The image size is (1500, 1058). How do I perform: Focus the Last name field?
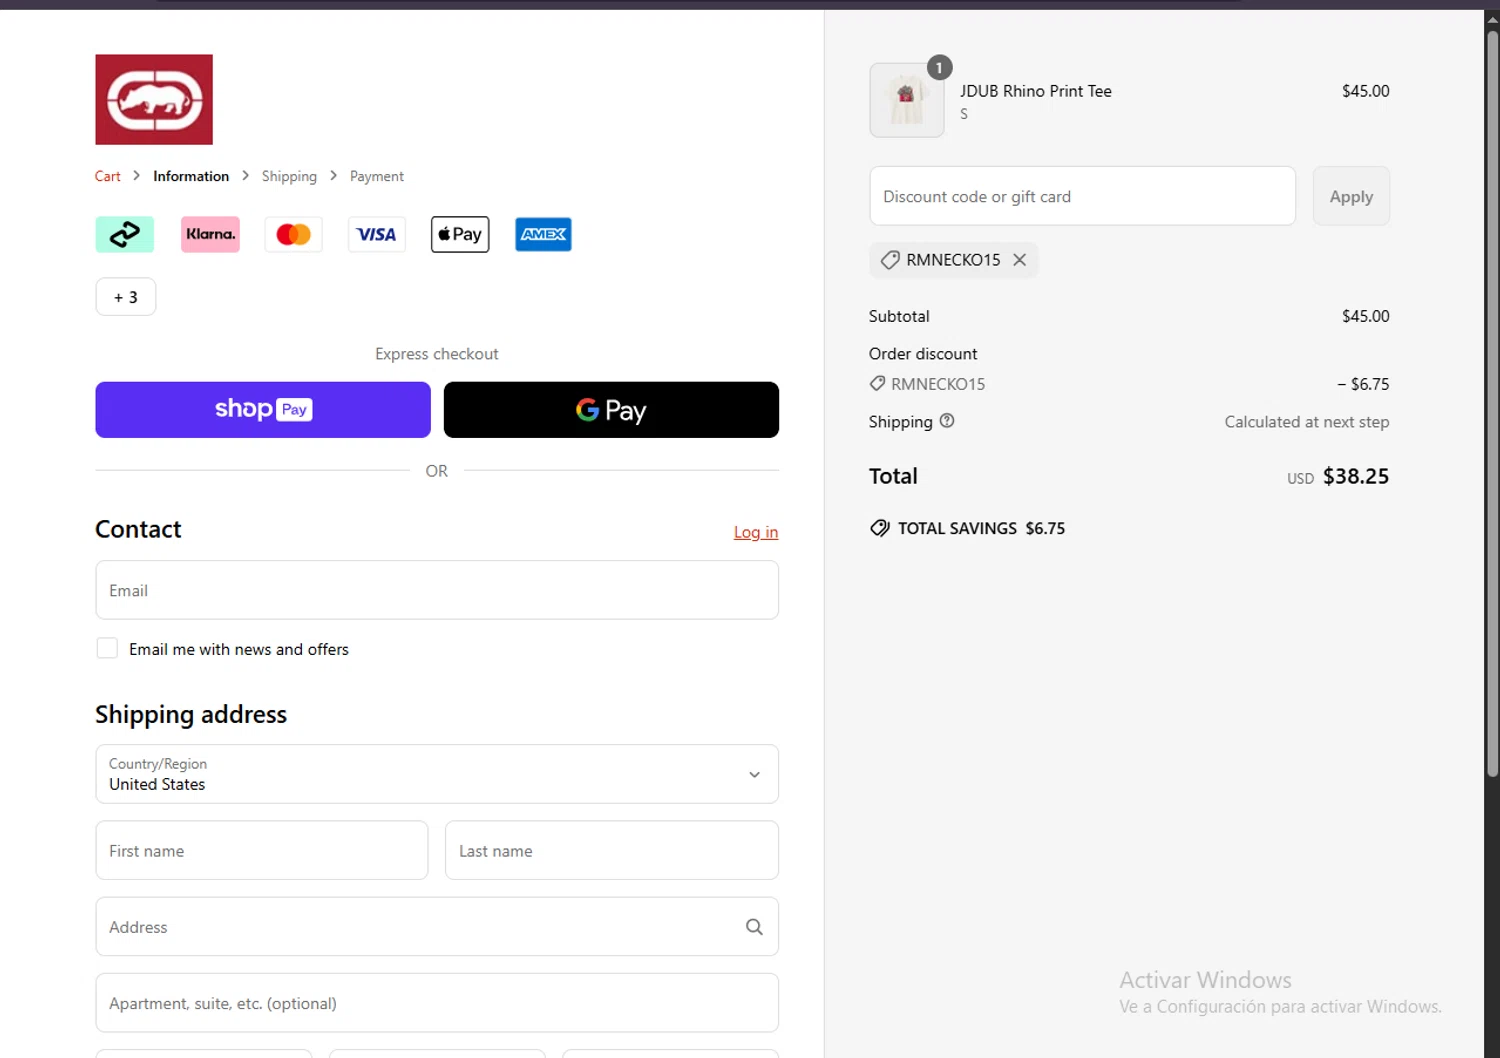click(x=612, y=851)
